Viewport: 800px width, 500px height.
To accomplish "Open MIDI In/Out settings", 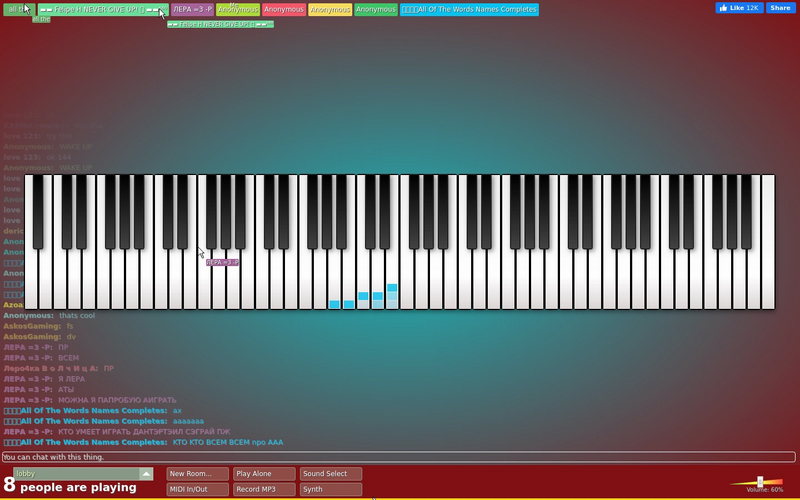I will click(197, 489).
